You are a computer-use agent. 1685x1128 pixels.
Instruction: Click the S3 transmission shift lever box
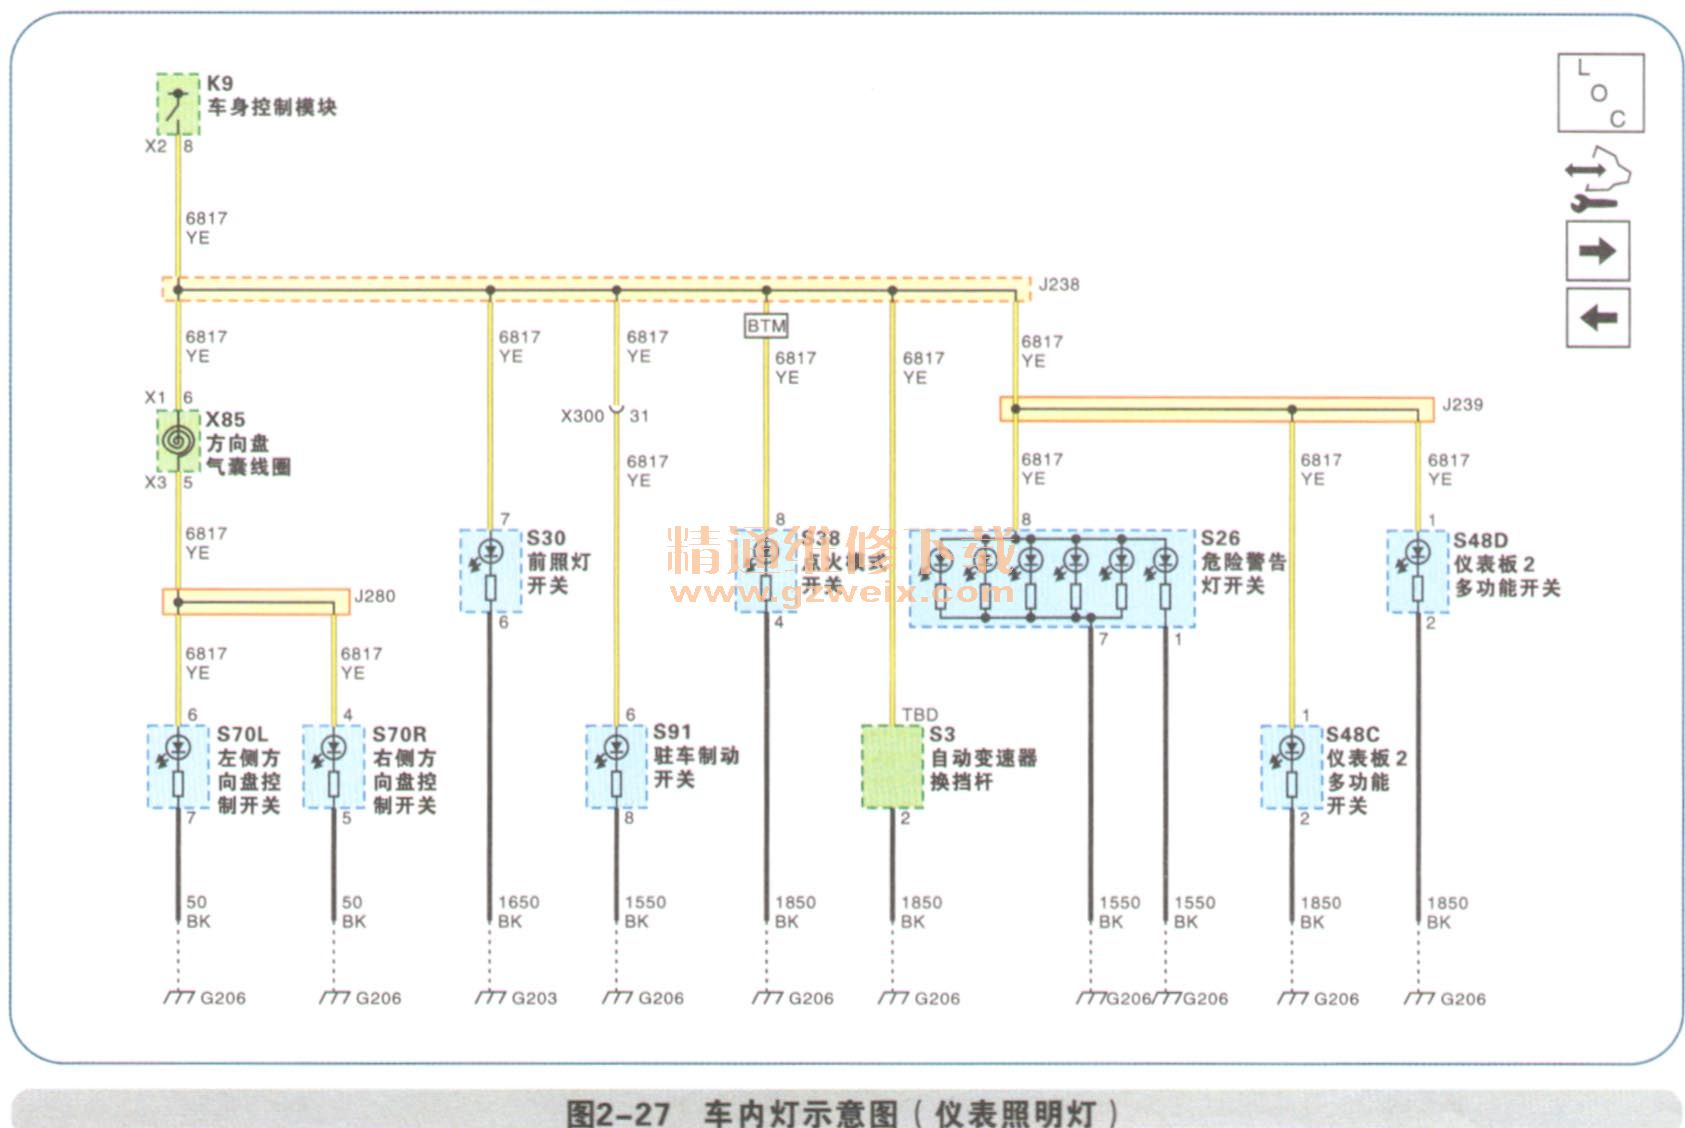point(893,766)
